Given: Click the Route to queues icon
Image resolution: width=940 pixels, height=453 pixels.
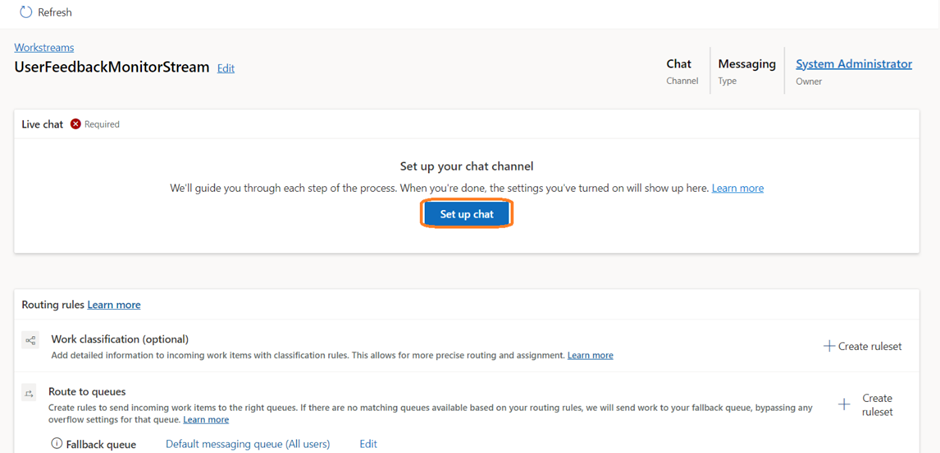Looking at the screenshot, I should (31, 394).
